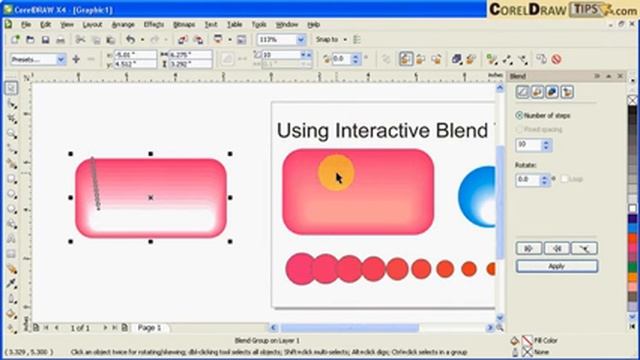Click the Apply button in Blend docker

click(557, 266)
